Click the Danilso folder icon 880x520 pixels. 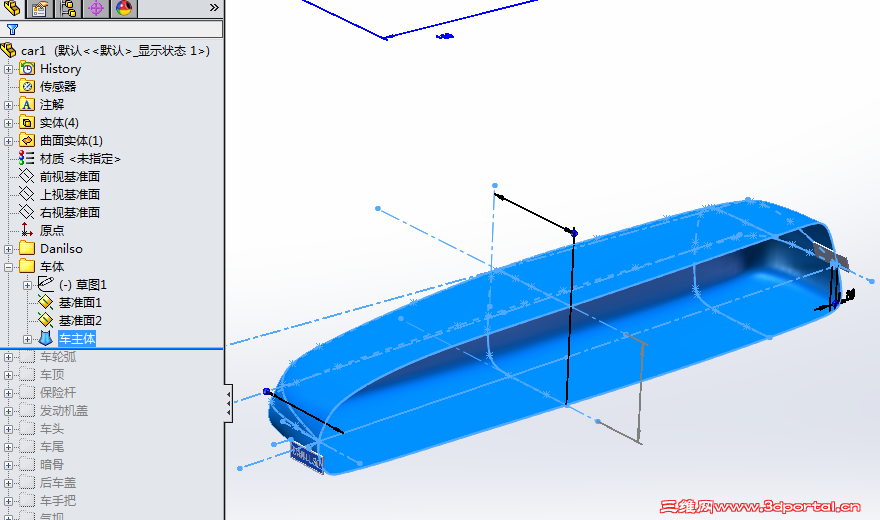(27, 248)
